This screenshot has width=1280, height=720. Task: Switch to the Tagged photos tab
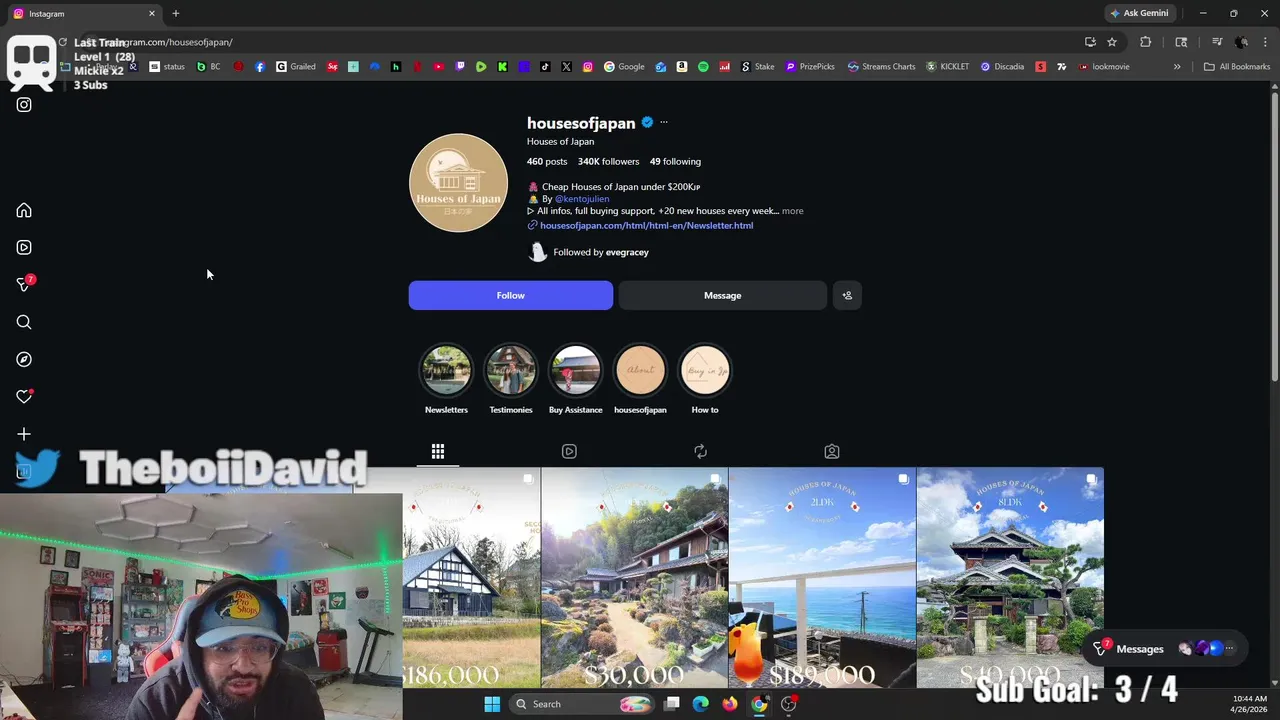831,452
